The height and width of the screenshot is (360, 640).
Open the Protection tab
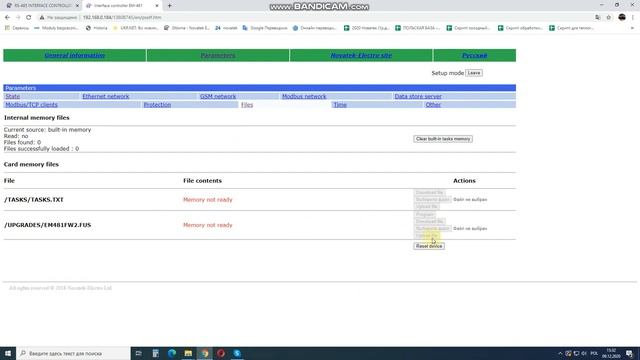(157, 105)
